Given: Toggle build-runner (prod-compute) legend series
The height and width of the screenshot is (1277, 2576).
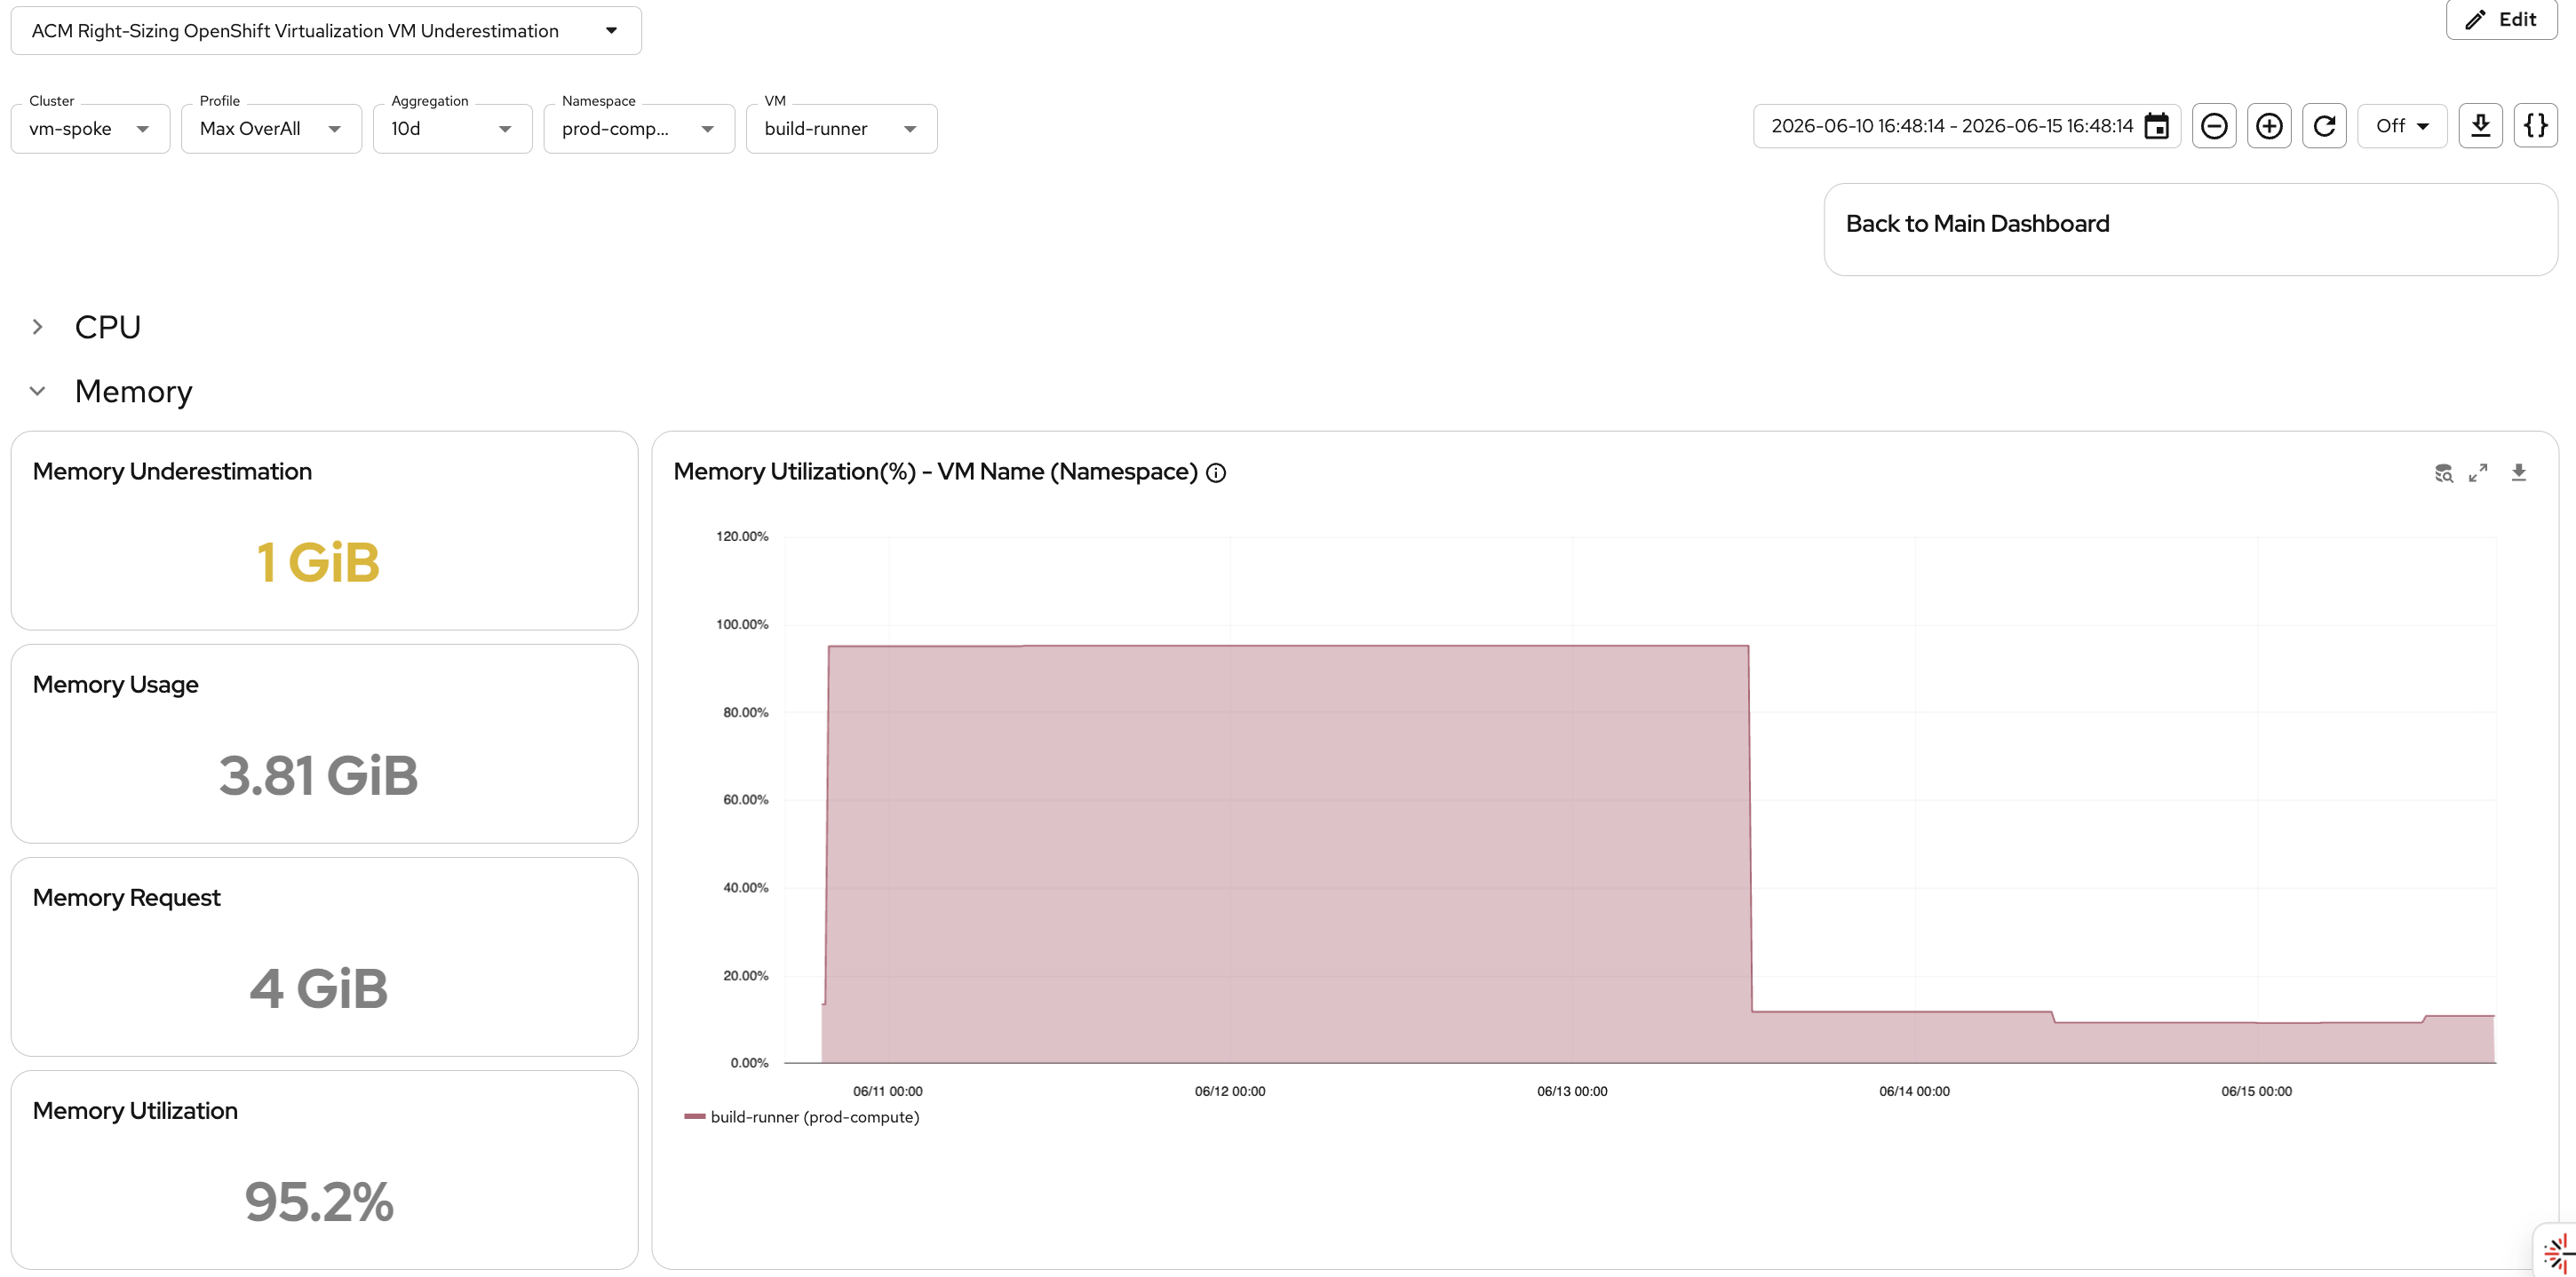Looking at the screenshot, I should 802,1117.
